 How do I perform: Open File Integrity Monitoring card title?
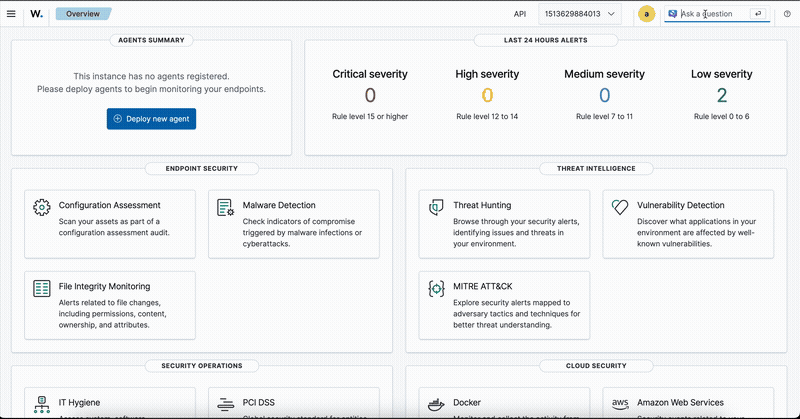(104, 286)
